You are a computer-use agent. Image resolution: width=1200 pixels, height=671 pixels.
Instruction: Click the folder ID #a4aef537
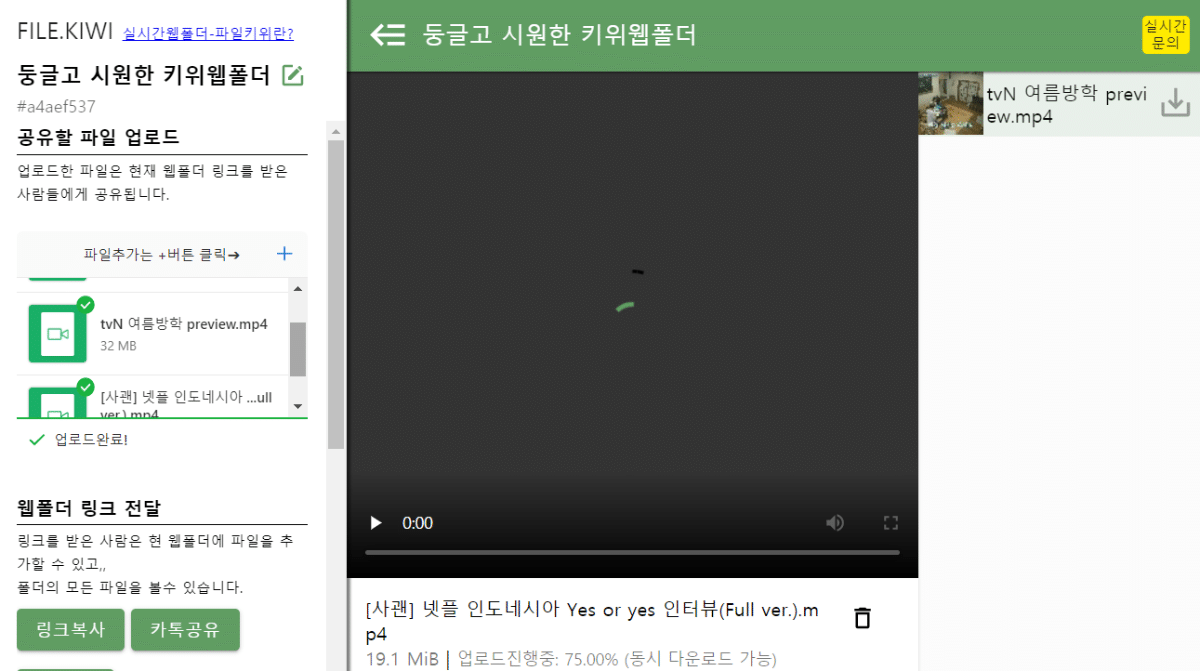point(56,107)
